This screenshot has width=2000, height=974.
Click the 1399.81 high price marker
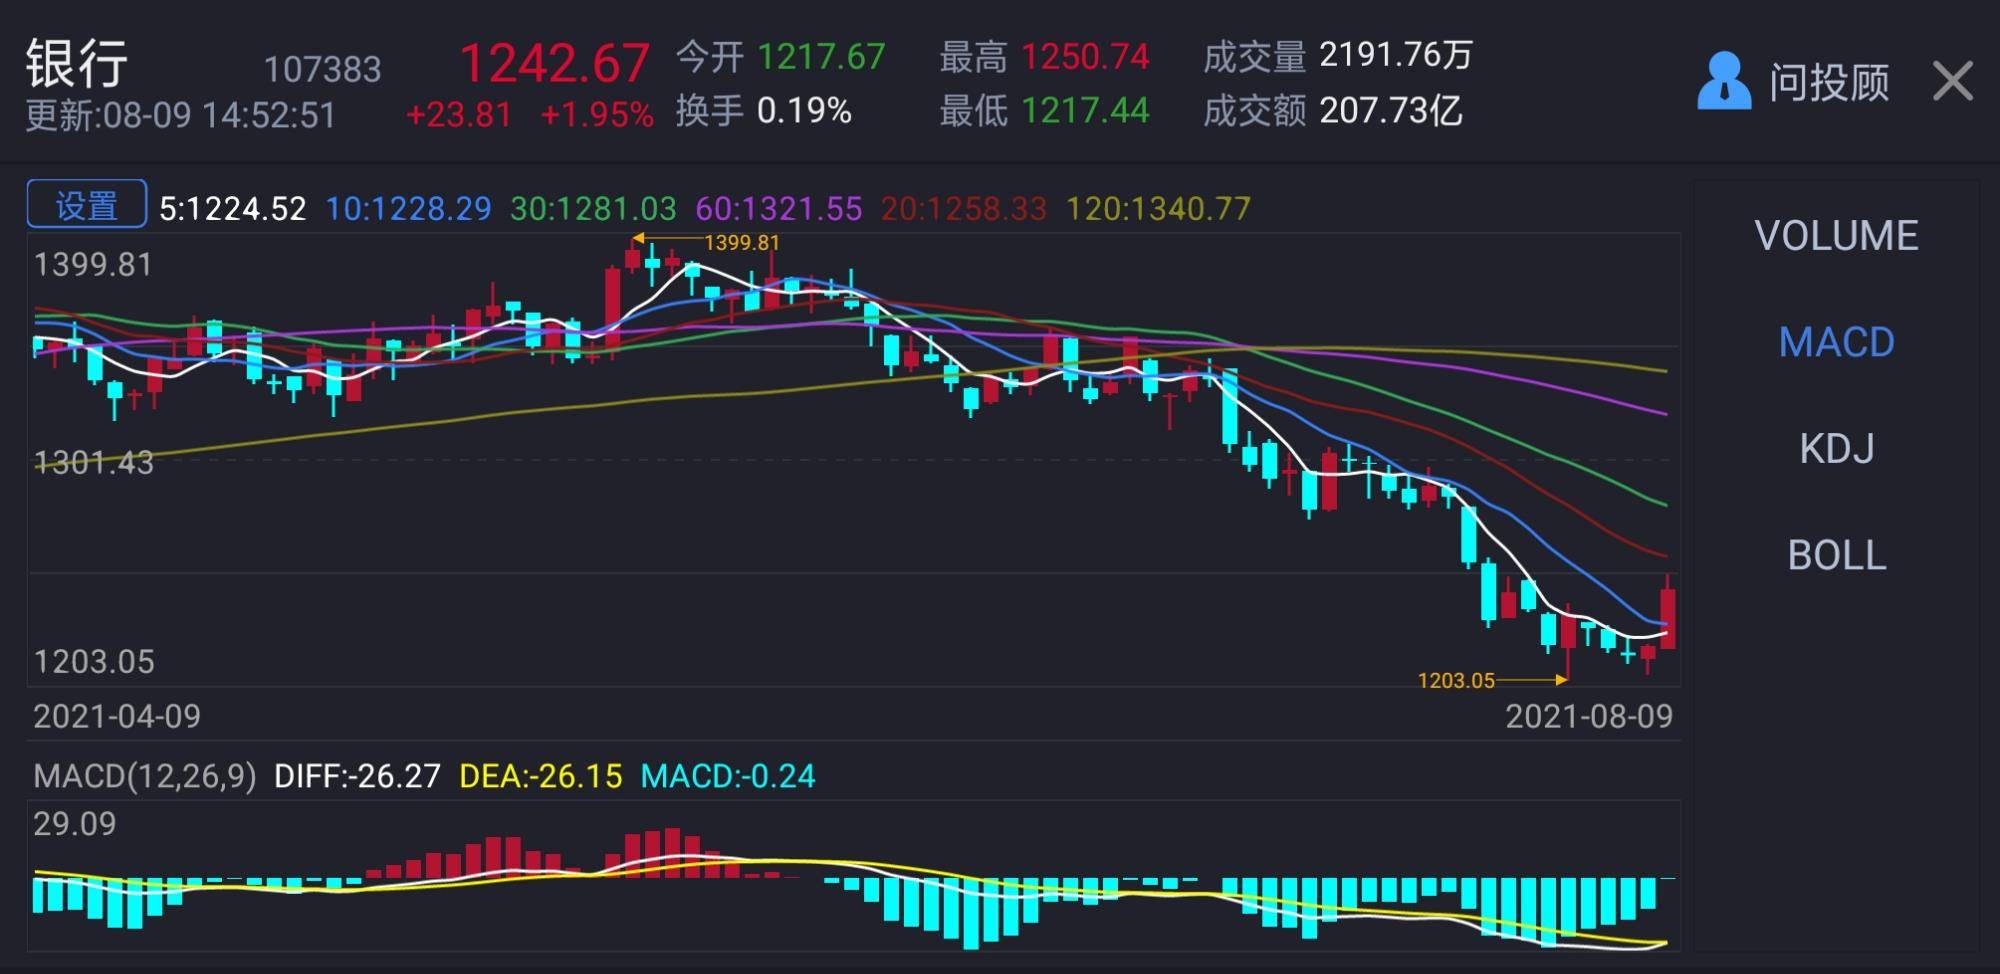pyautogui.click(x=741, y=242)
